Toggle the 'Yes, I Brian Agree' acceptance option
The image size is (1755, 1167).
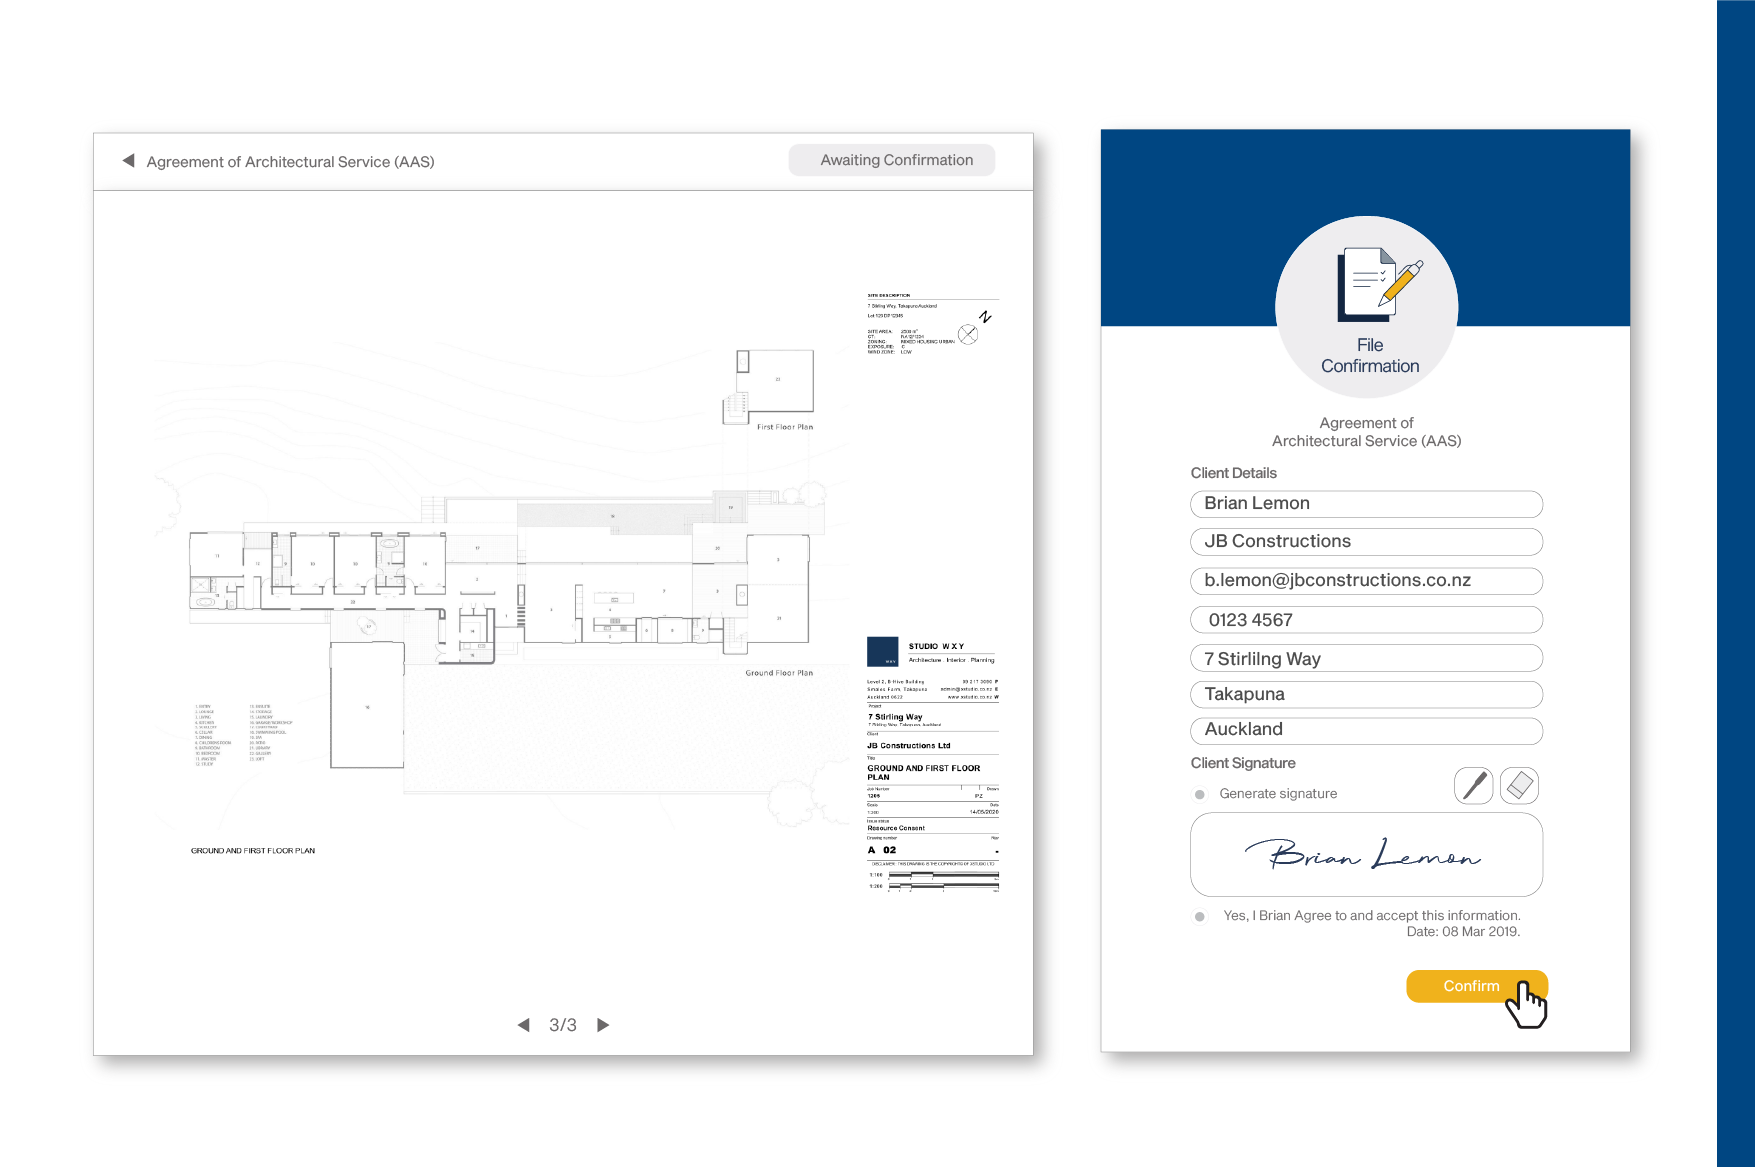coord(1200,915)
